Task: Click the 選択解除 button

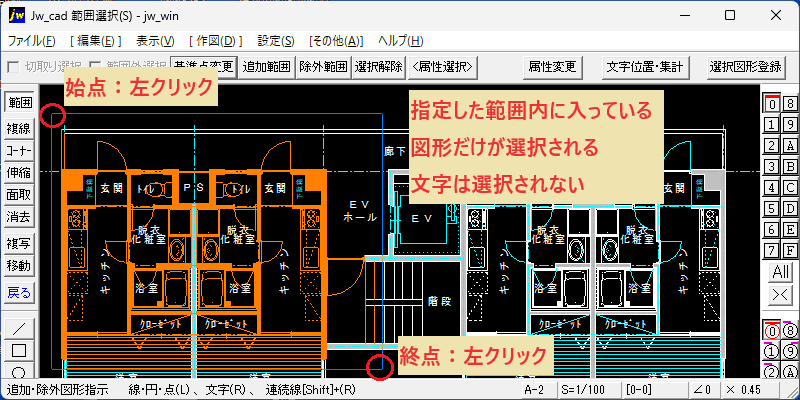Action: (x=379, y=66)
